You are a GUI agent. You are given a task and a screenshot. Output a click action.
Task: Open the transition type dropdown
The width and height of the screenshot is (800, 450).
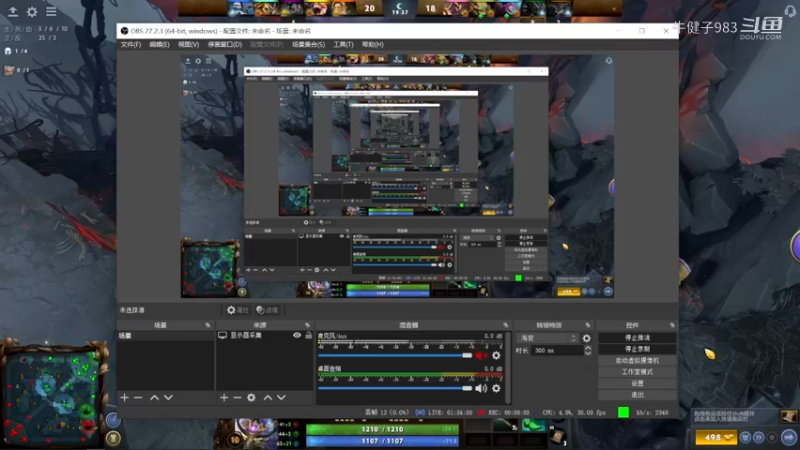click(x=547, y=338)
